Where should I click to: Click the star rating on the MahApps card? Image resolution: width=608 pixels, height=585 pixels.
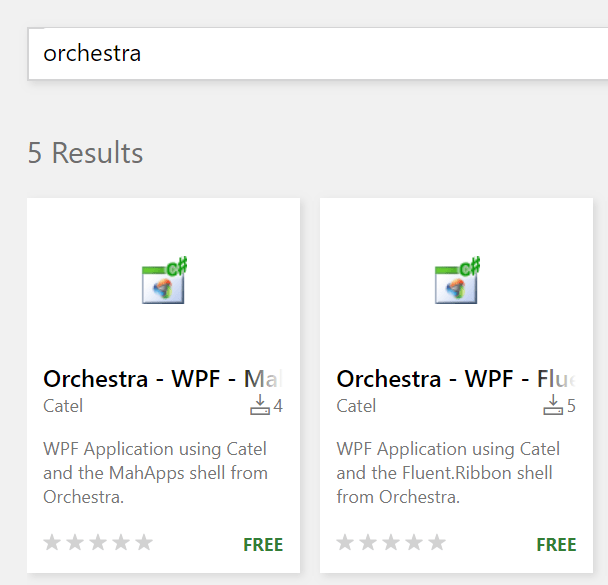click(98, 542)
